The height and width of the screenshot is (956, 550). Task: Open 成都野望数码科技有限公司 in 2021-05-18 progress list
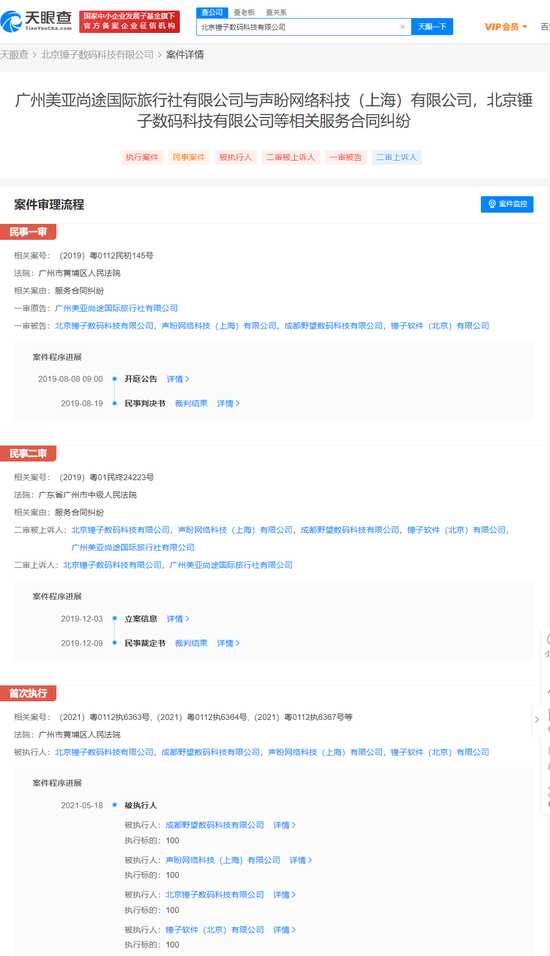pyautogui.click(x=215, y=825)
